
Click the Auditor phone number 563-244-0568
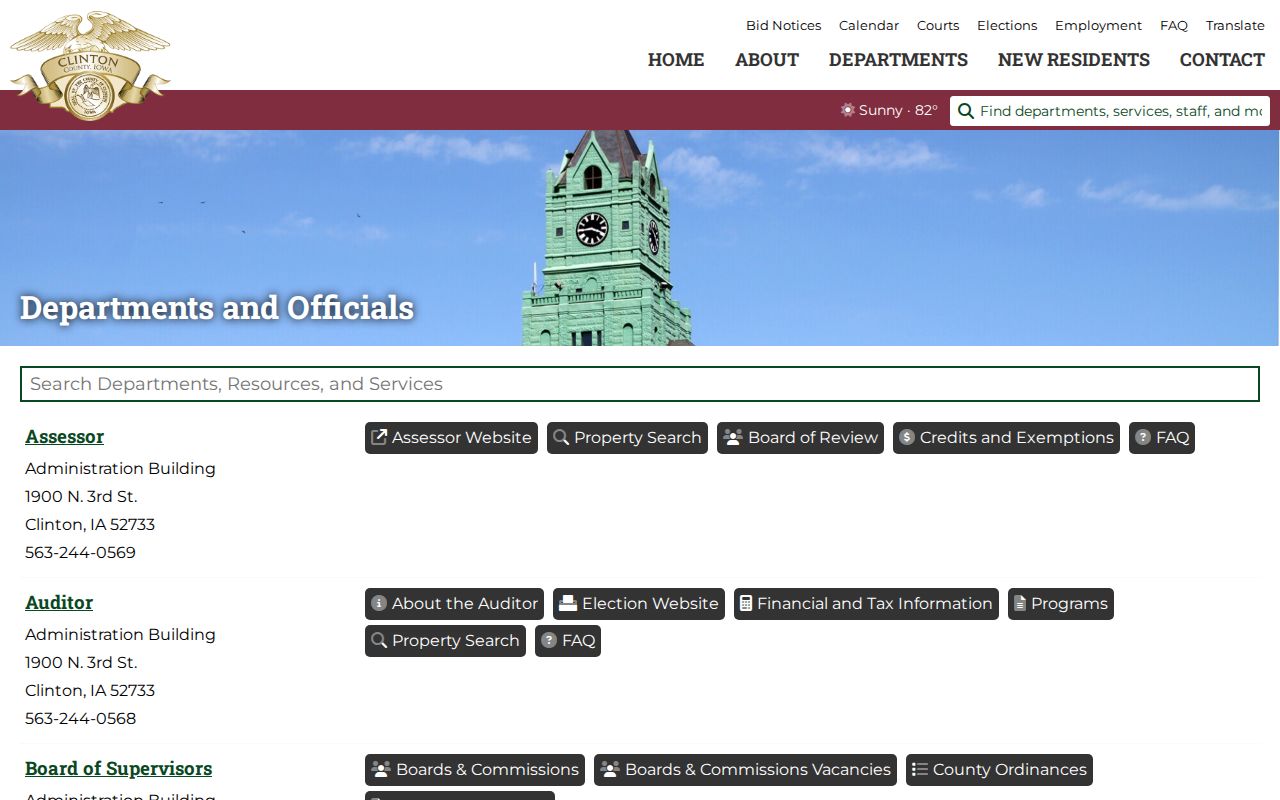pyautogui.click(x=80, y=718)
